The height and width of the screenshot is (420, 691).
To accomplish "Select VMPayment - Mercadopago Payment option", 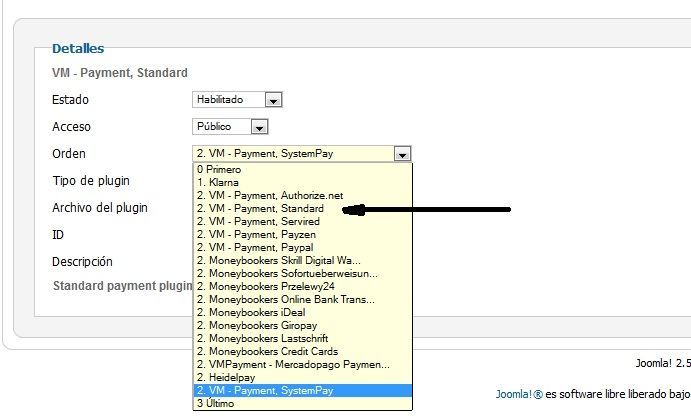I will click(302, 364).
